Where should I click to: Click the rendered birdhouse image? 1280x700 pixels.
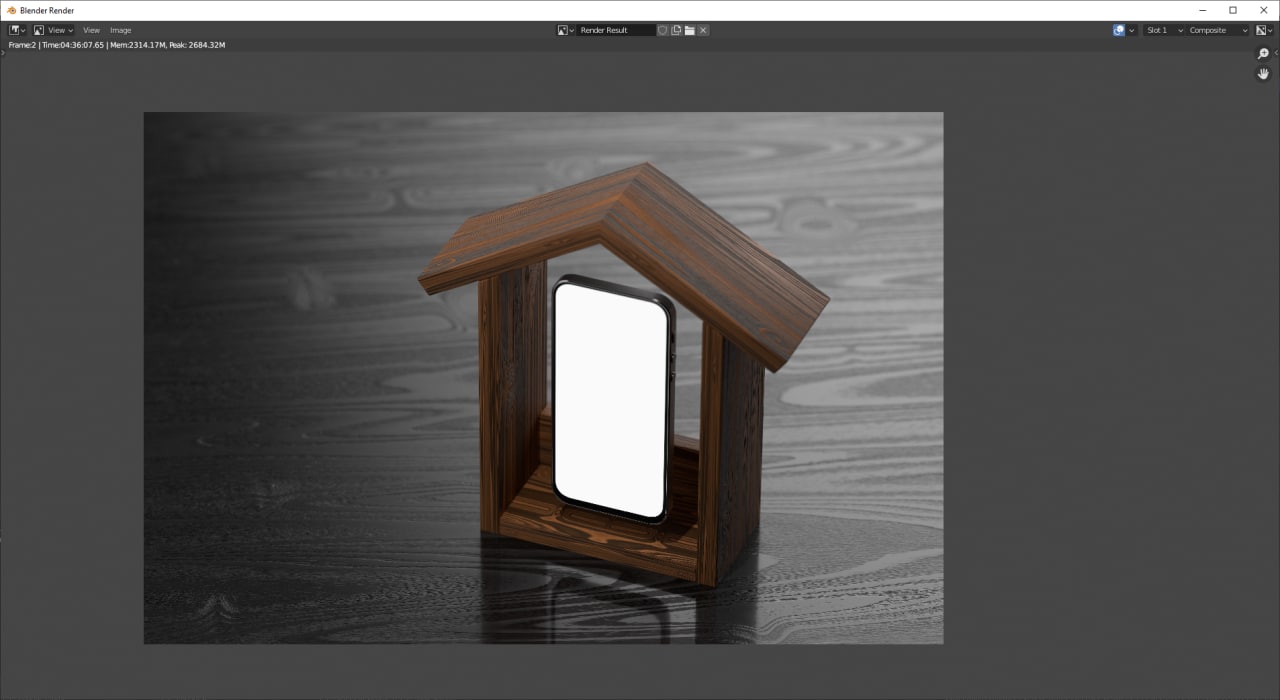click(x=543, y=377)
